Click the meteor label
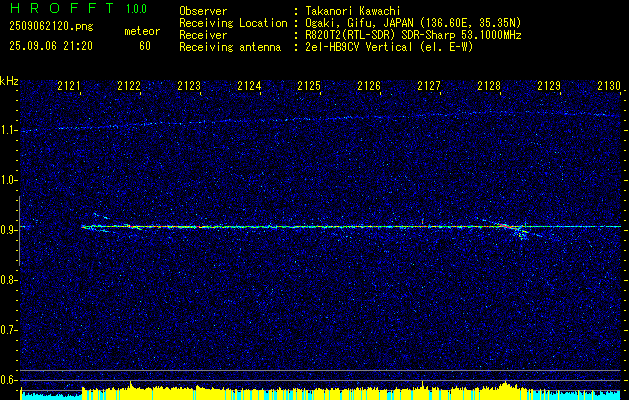629x400 pixels. pos(142,31)
